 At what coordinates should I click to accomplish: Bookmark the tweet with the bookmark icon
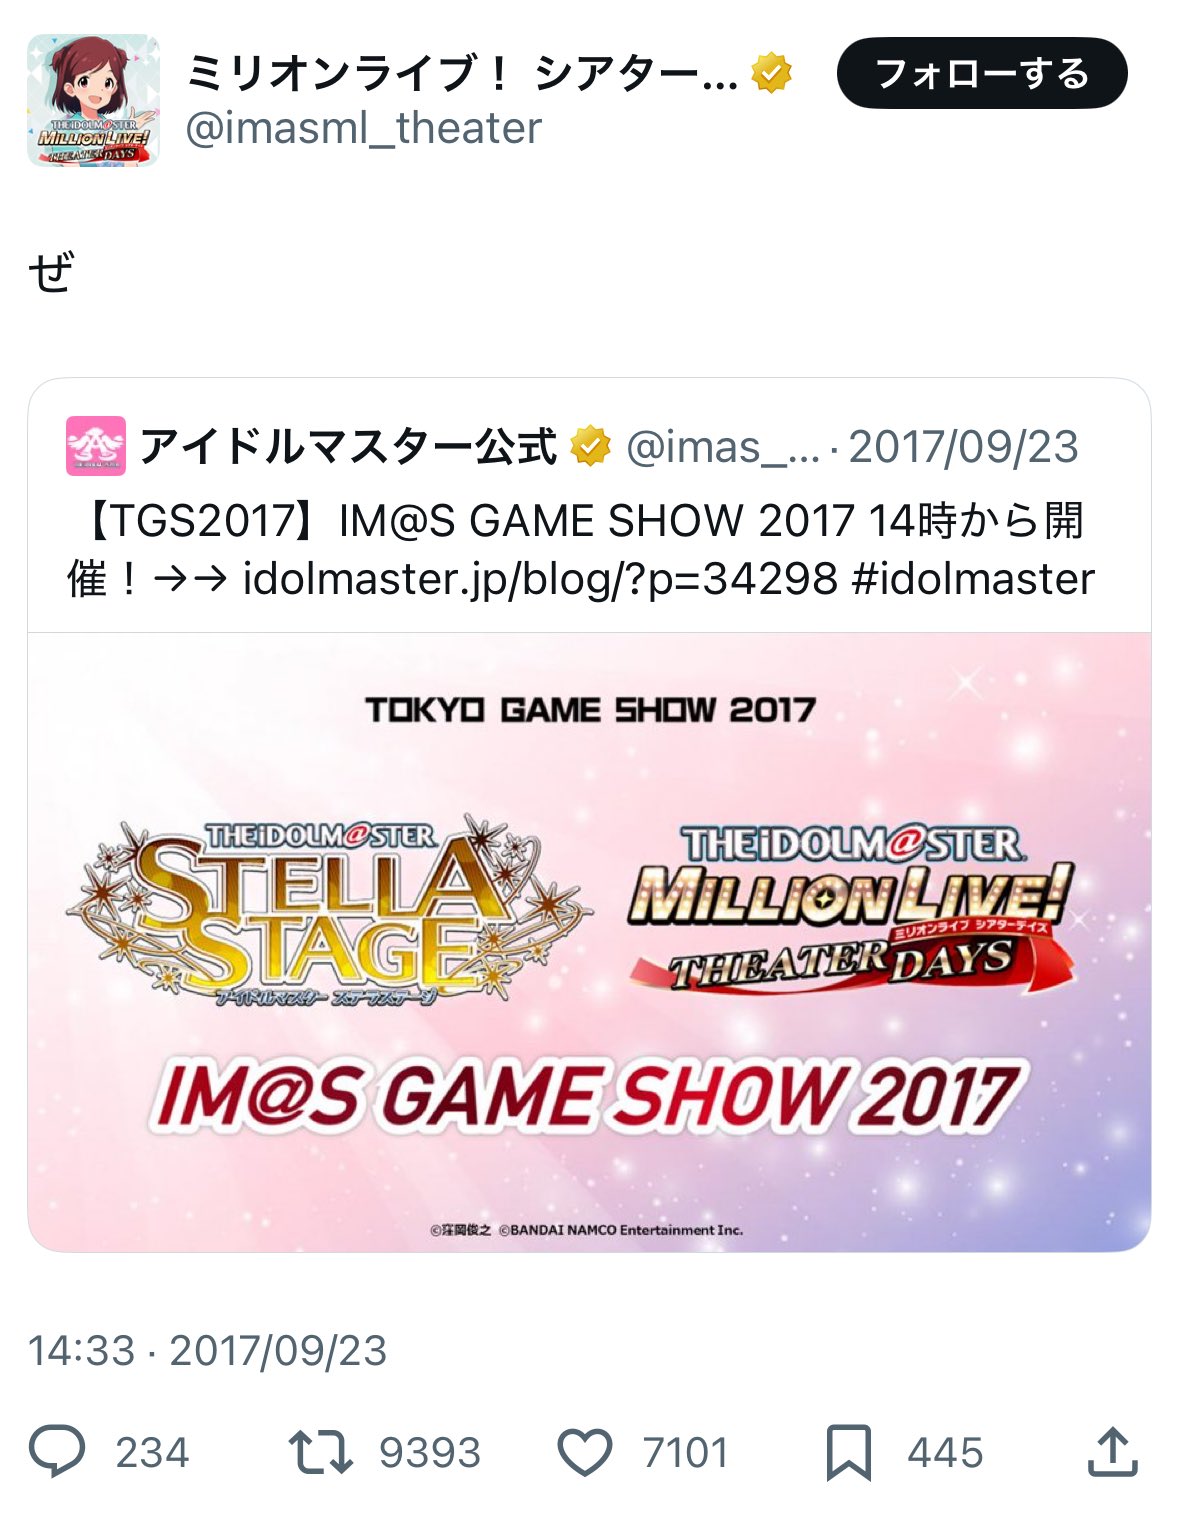849,1453
